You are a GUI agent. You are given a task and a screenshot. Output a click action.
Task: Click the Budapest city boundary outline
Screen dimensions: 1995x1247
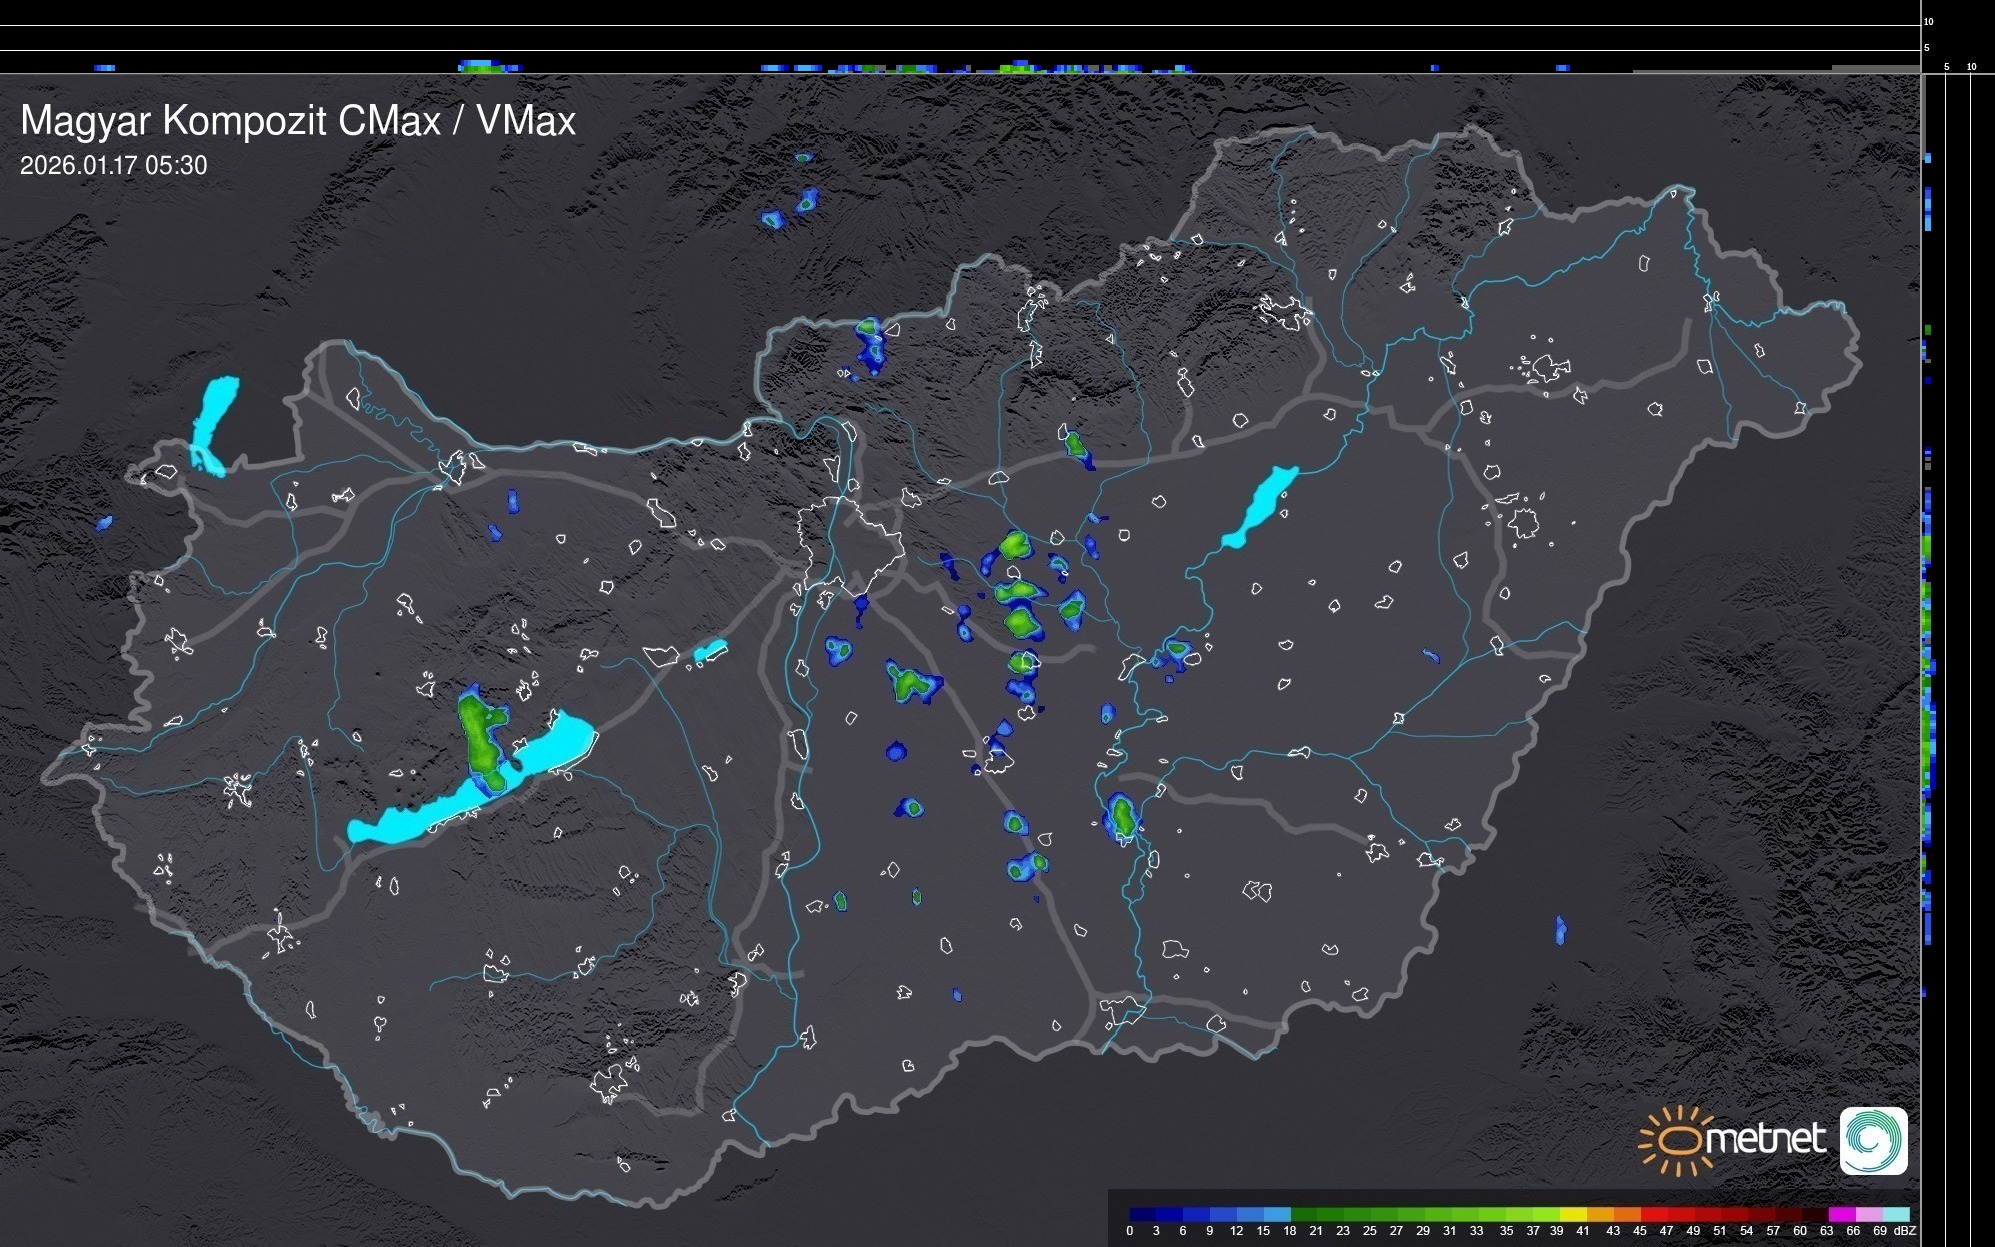pyautogui.click(x=850, y=545)
